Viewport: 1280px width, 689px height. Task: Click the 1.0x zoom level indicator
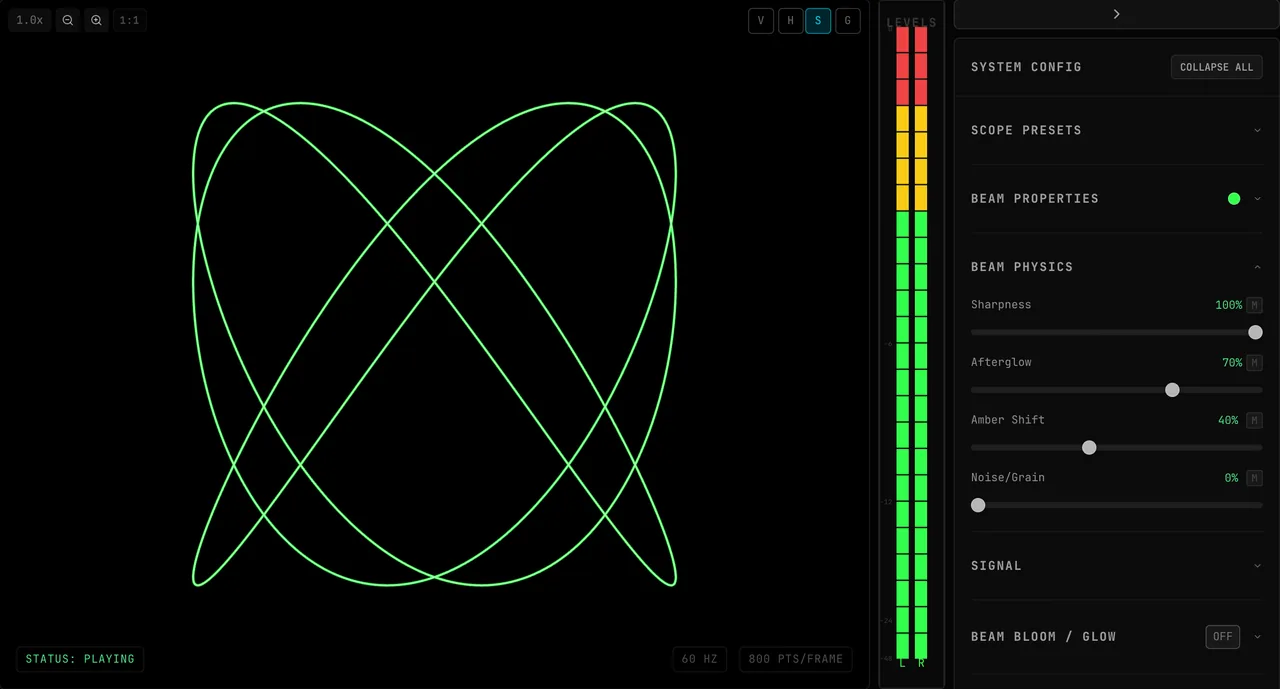tap(30, 20)
